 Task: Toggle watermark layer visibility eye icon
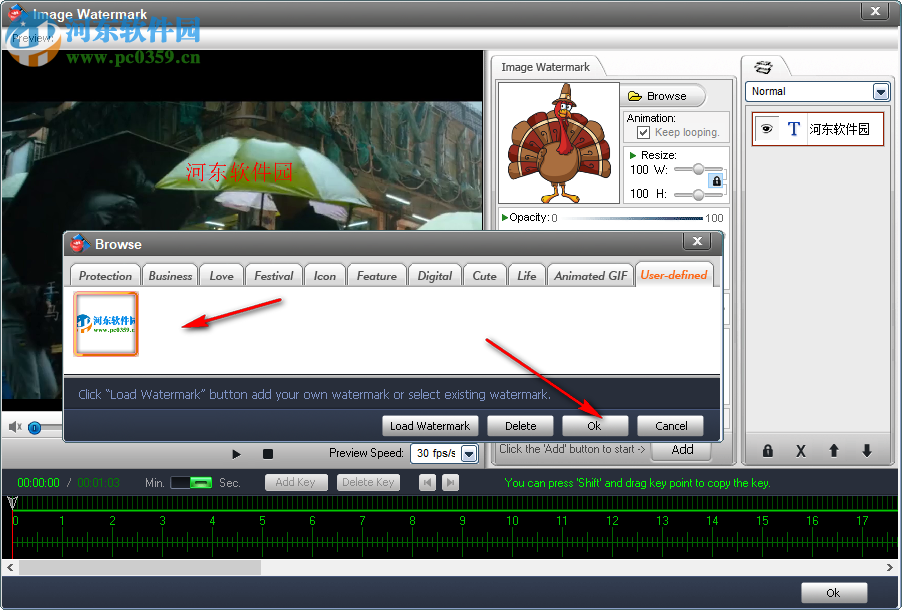pos(766,129)
